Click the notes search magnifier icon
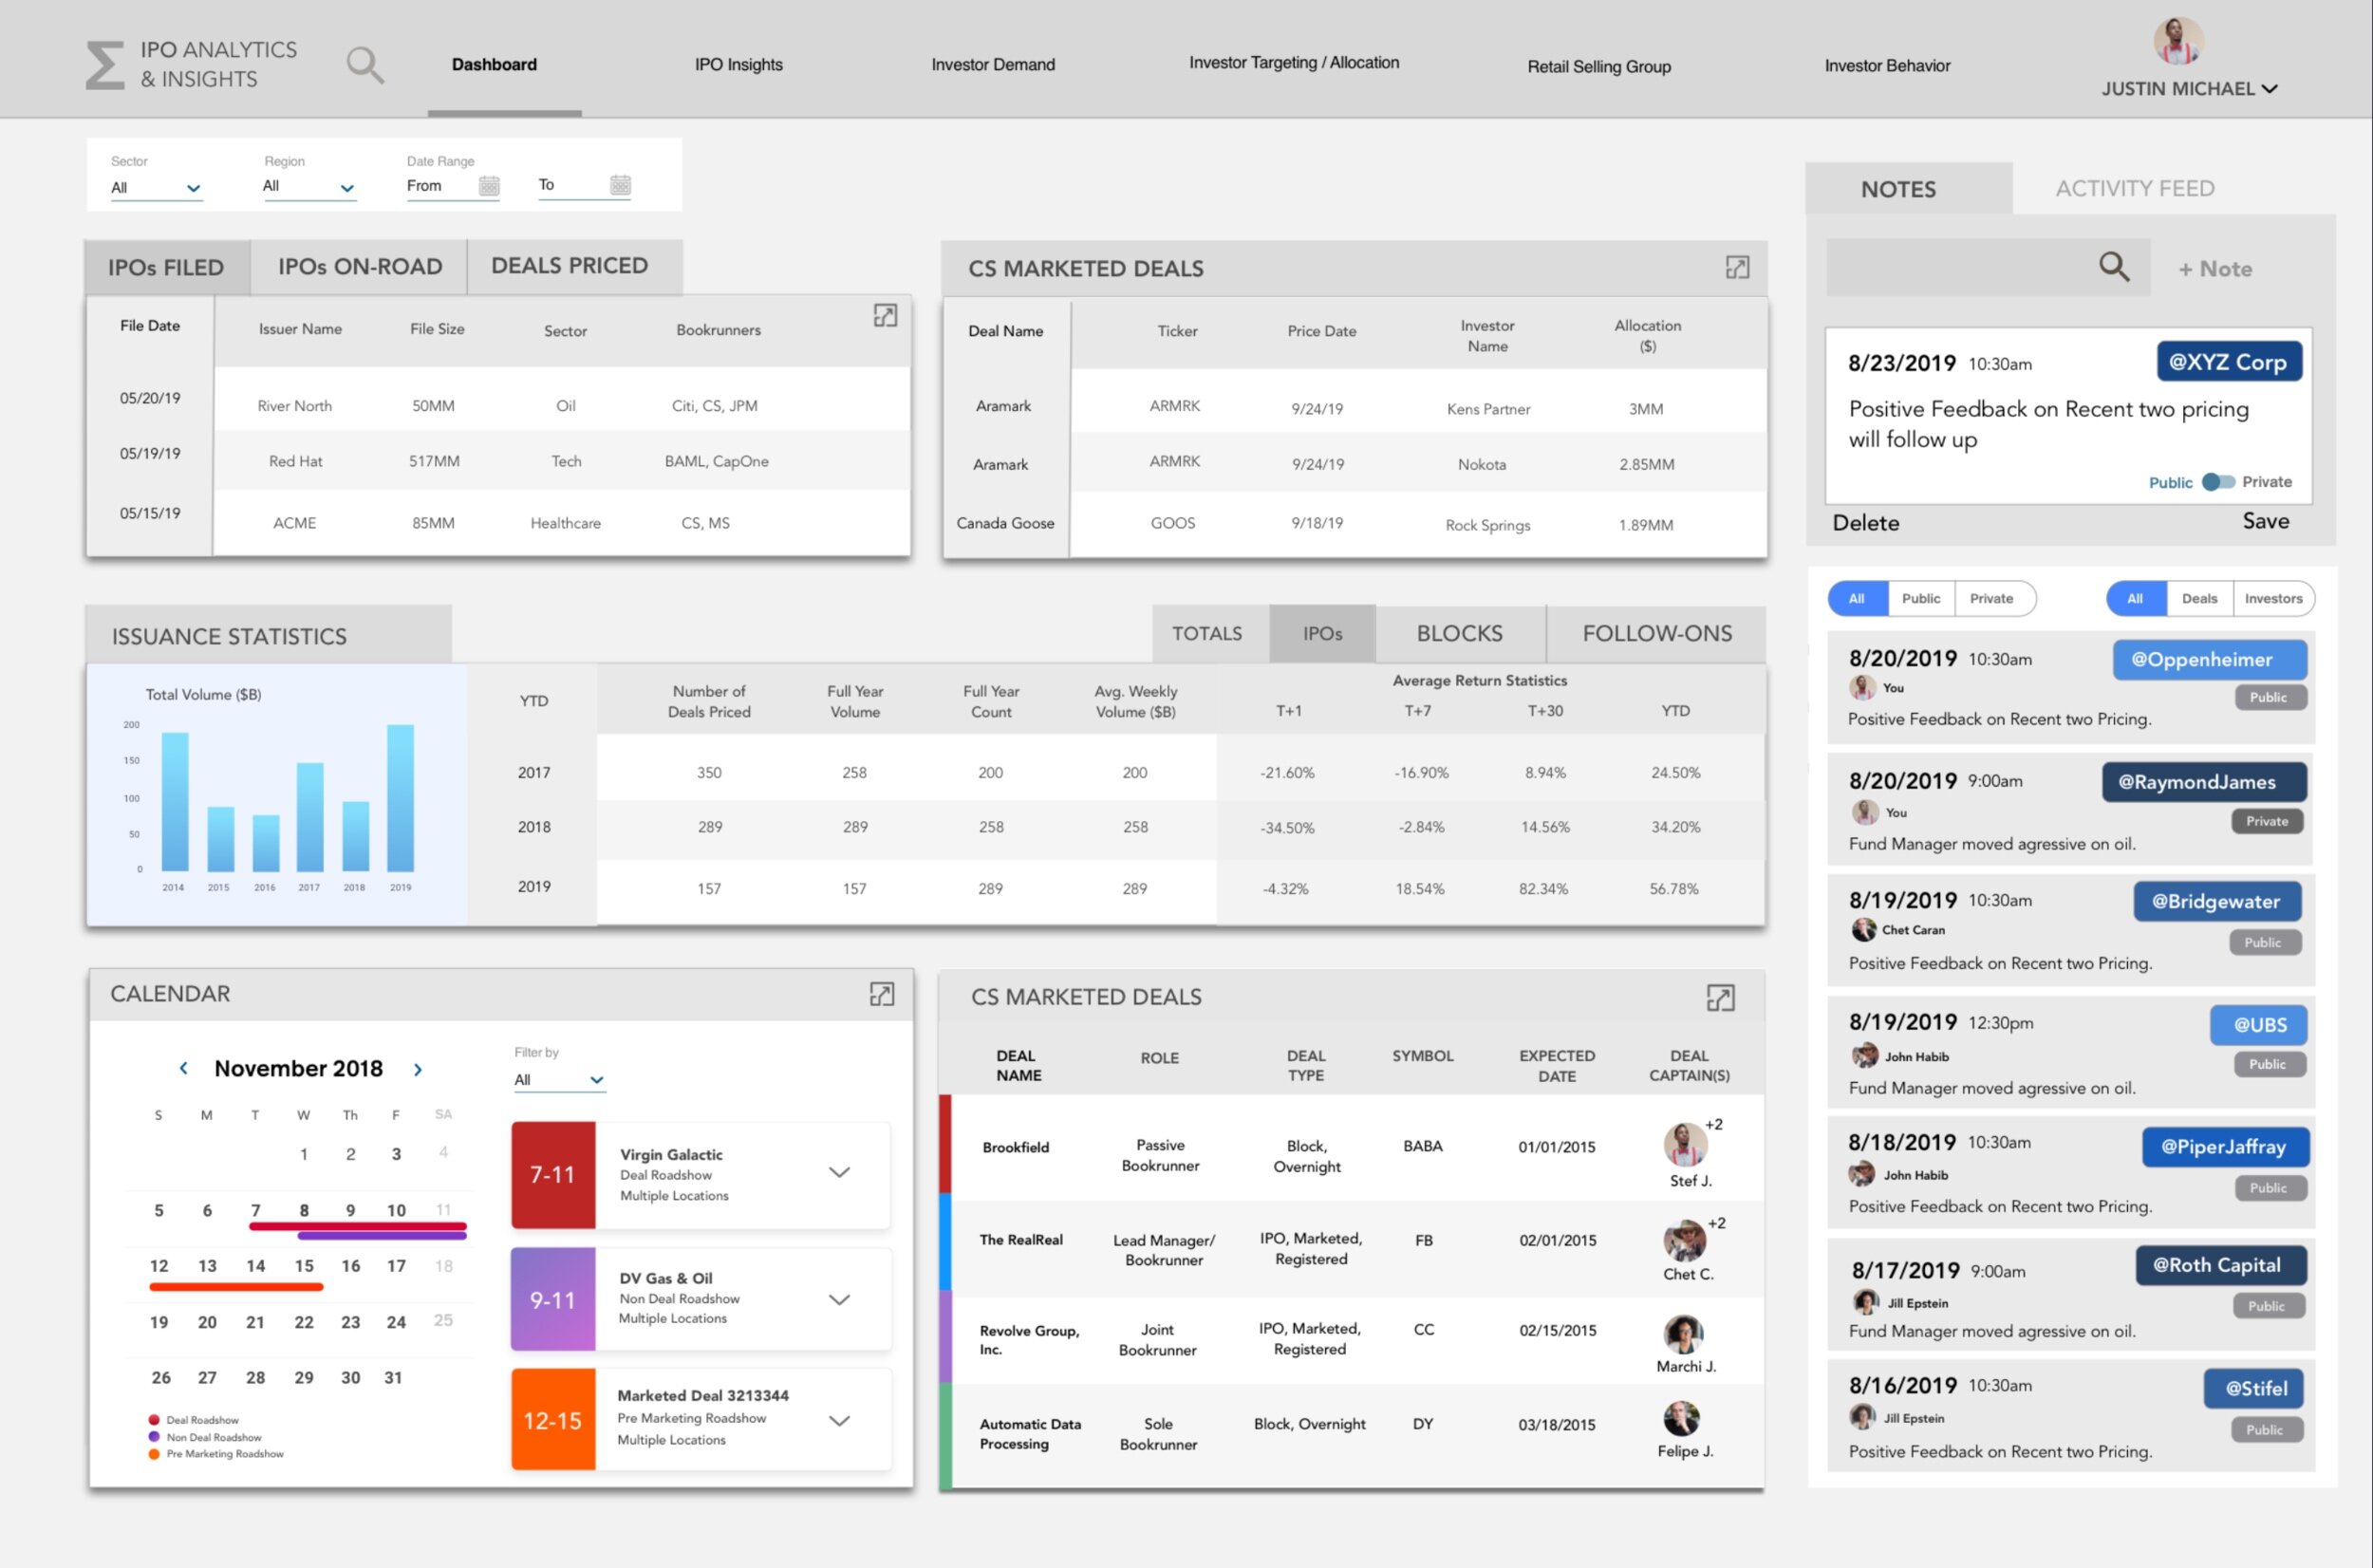 (2113, 266)
